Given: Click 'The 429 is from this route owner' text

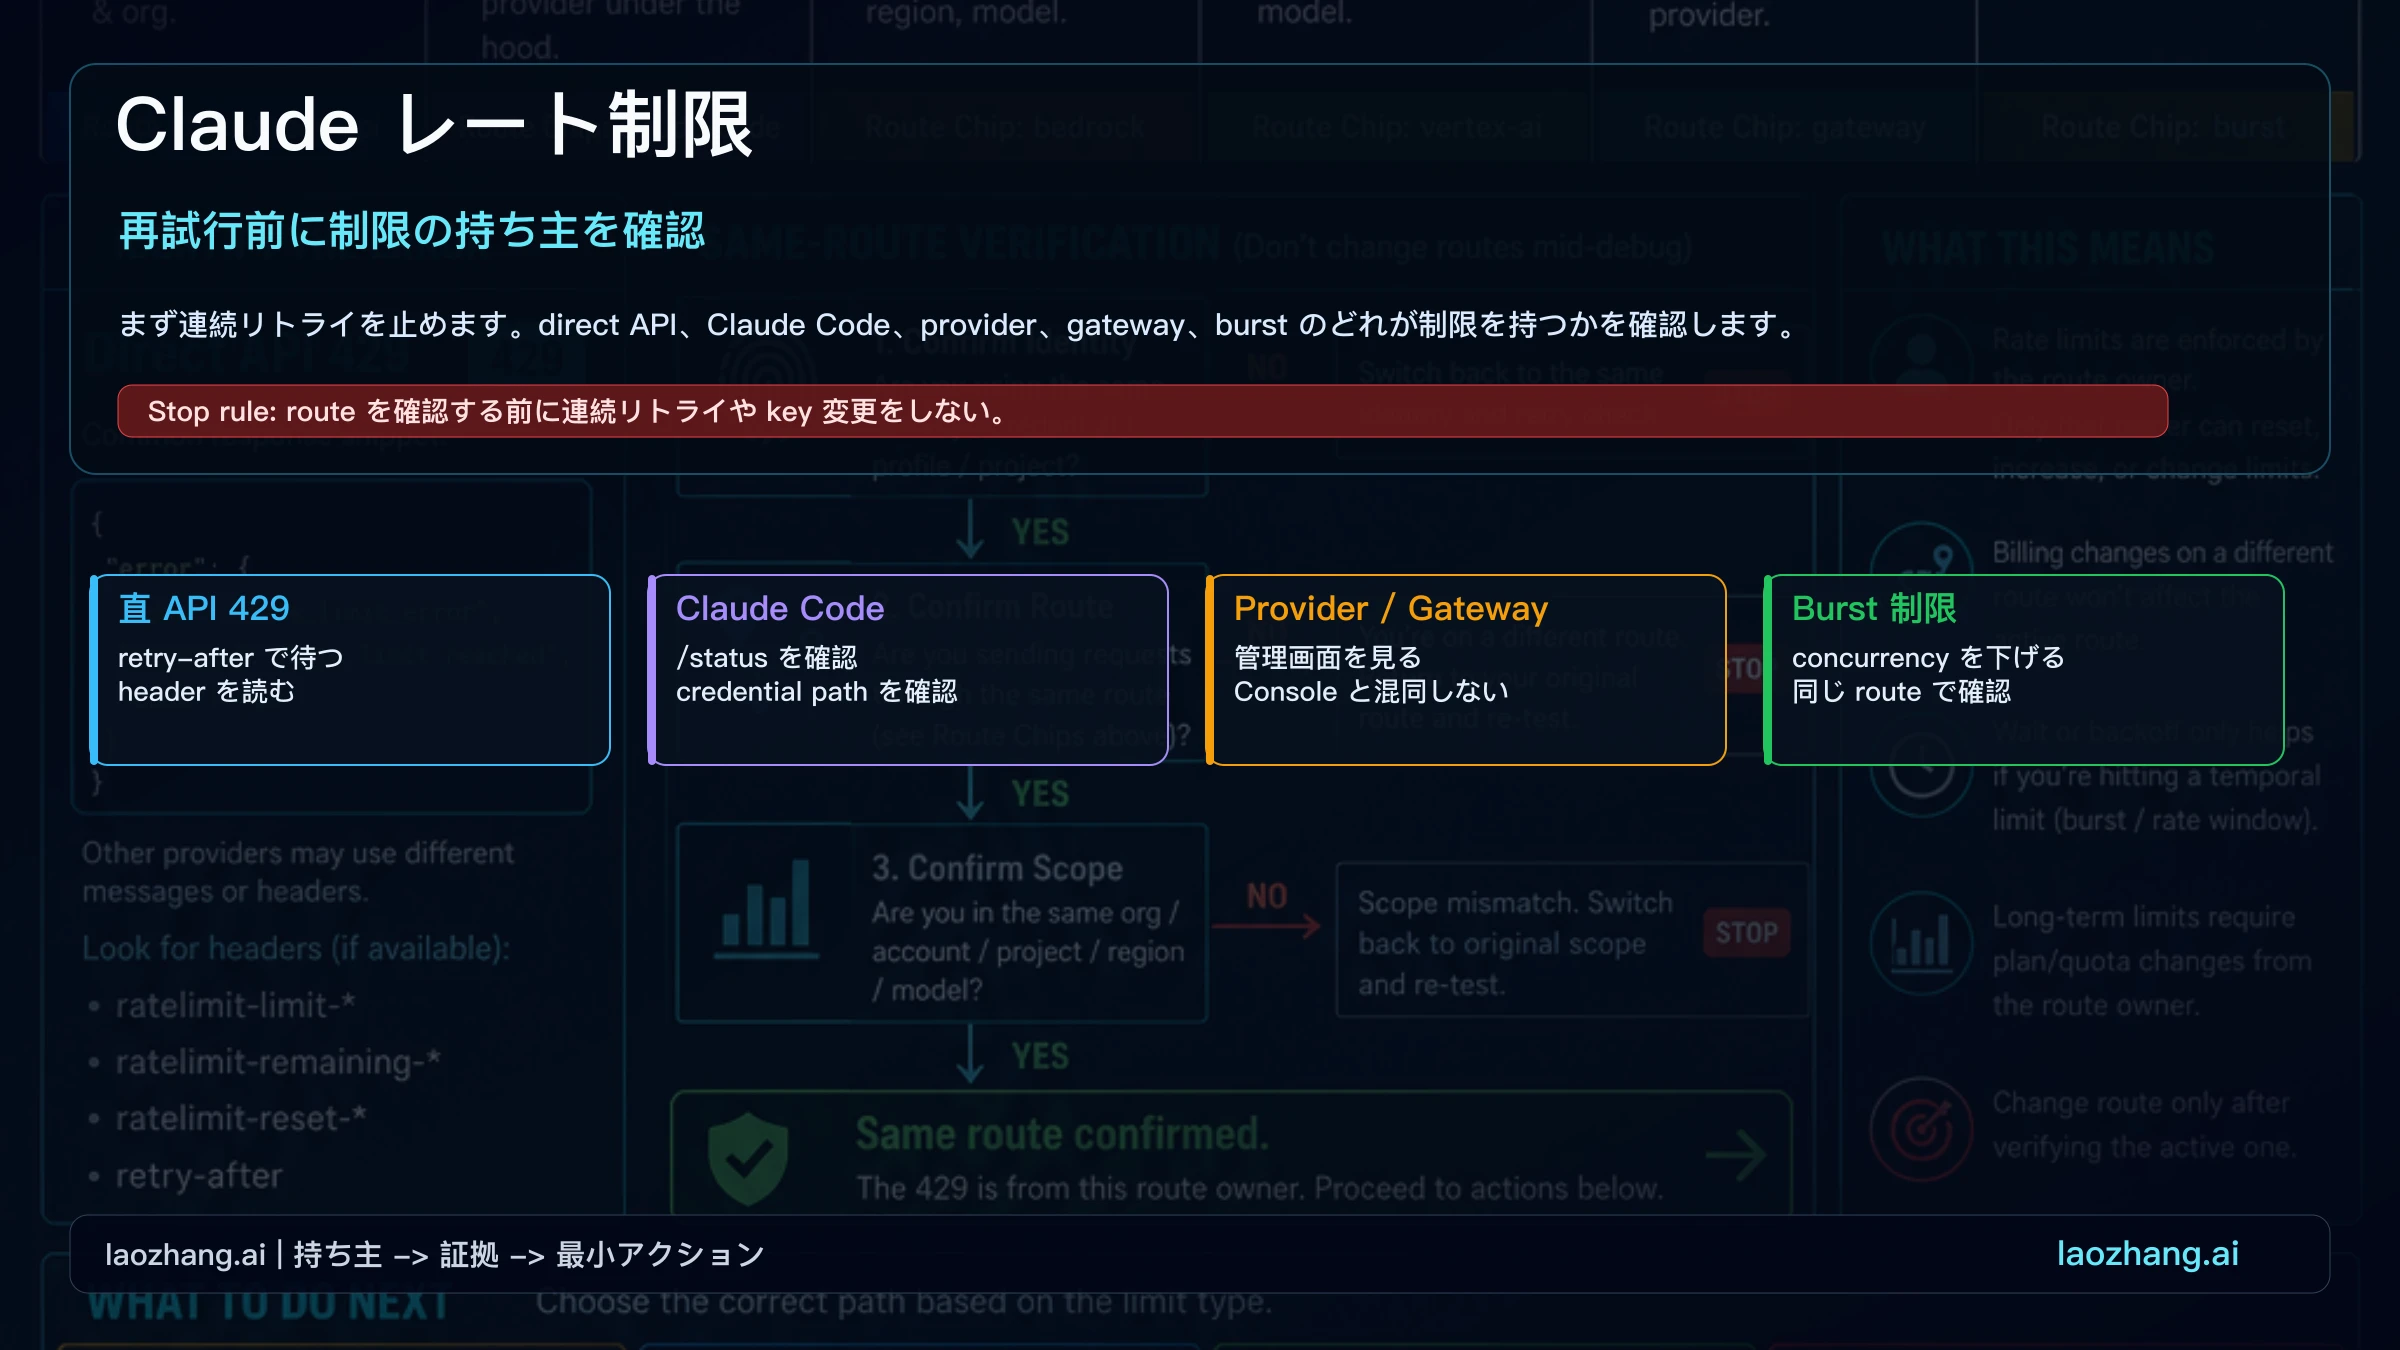Looking at the screenshot, I should pyautogui.click(x=1260, y=1188).
